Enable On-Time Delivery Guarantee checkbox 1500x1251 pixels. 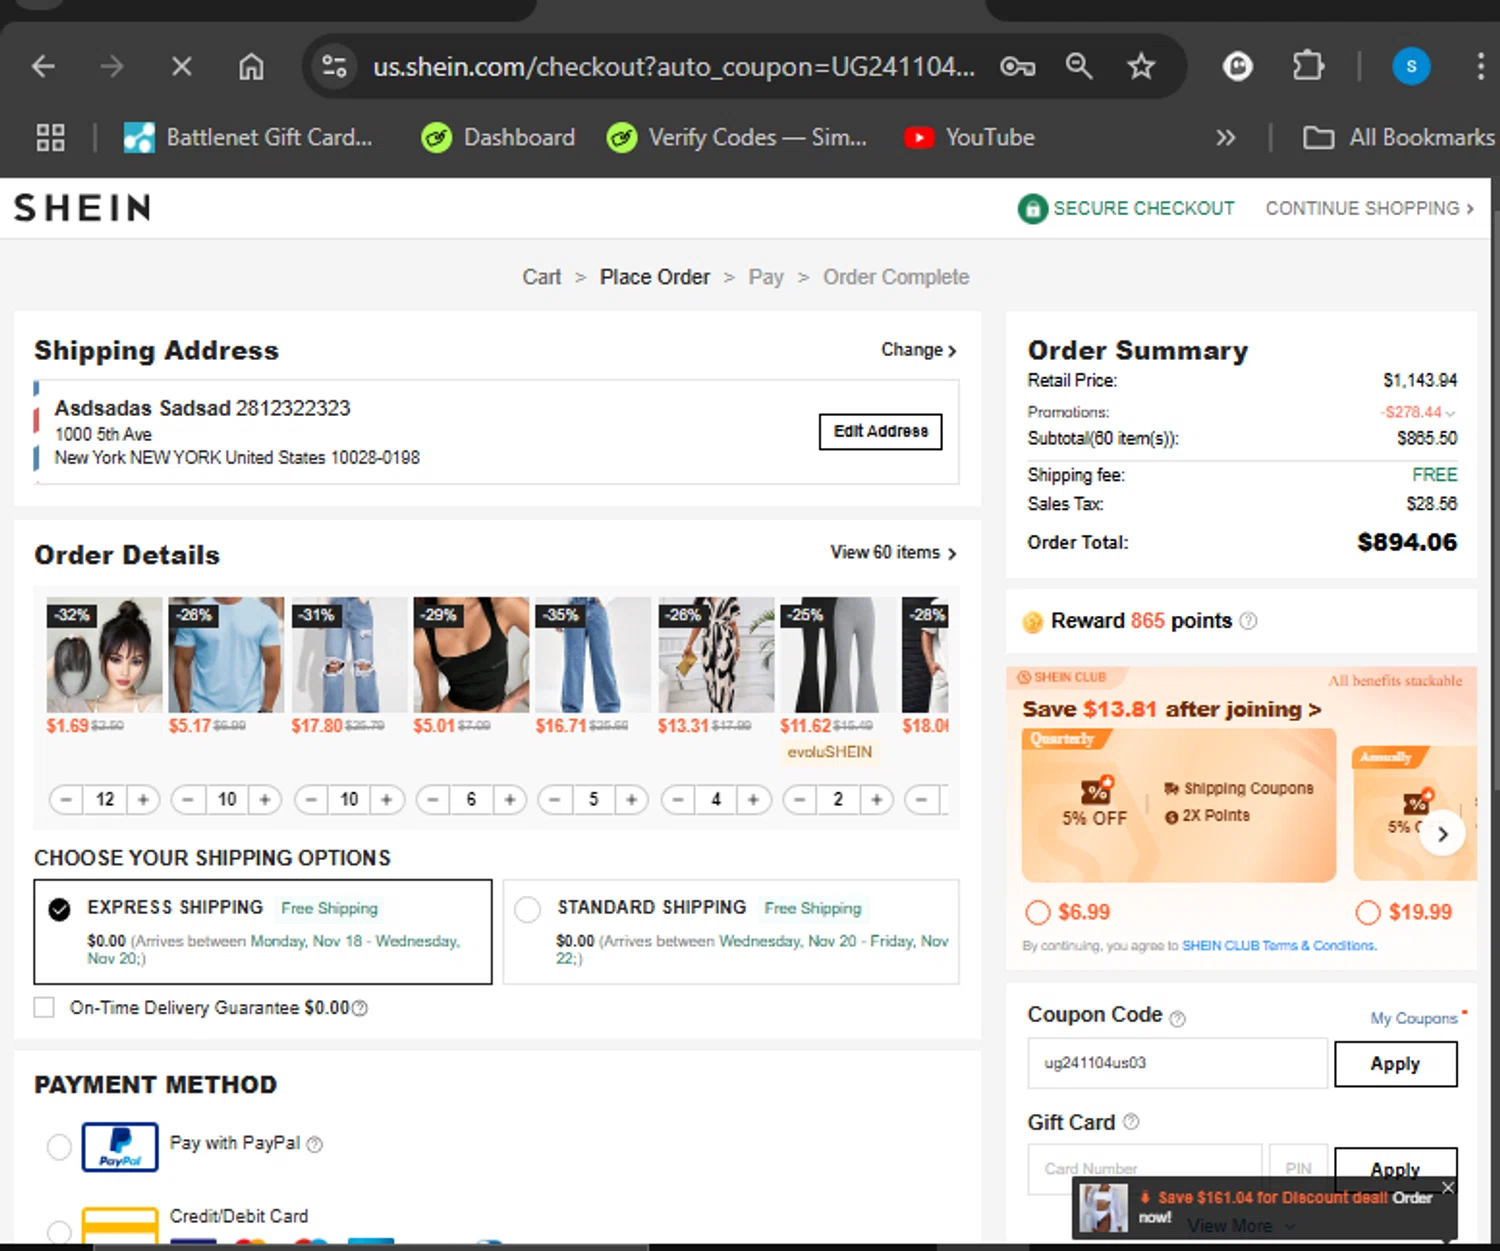click(x=44, y=1007)
